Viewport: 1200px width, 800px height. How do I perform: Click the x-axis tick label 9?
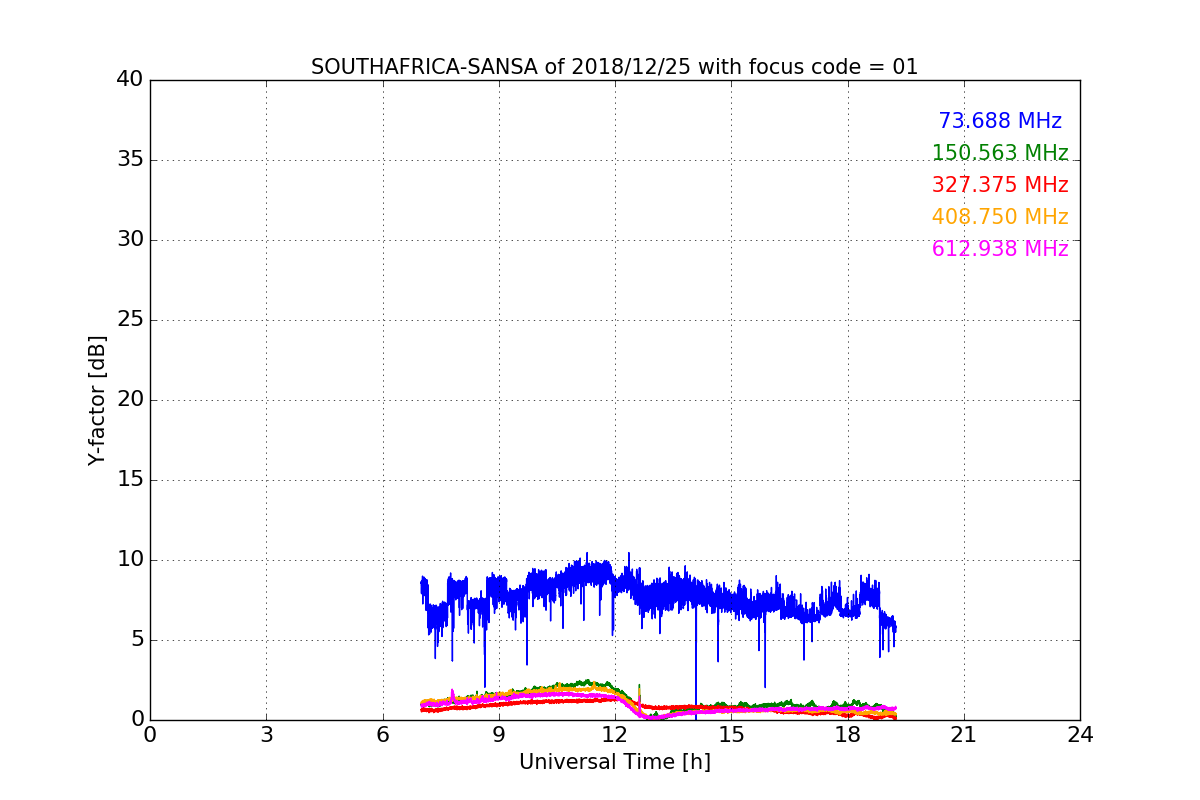[x=499, y=735]
